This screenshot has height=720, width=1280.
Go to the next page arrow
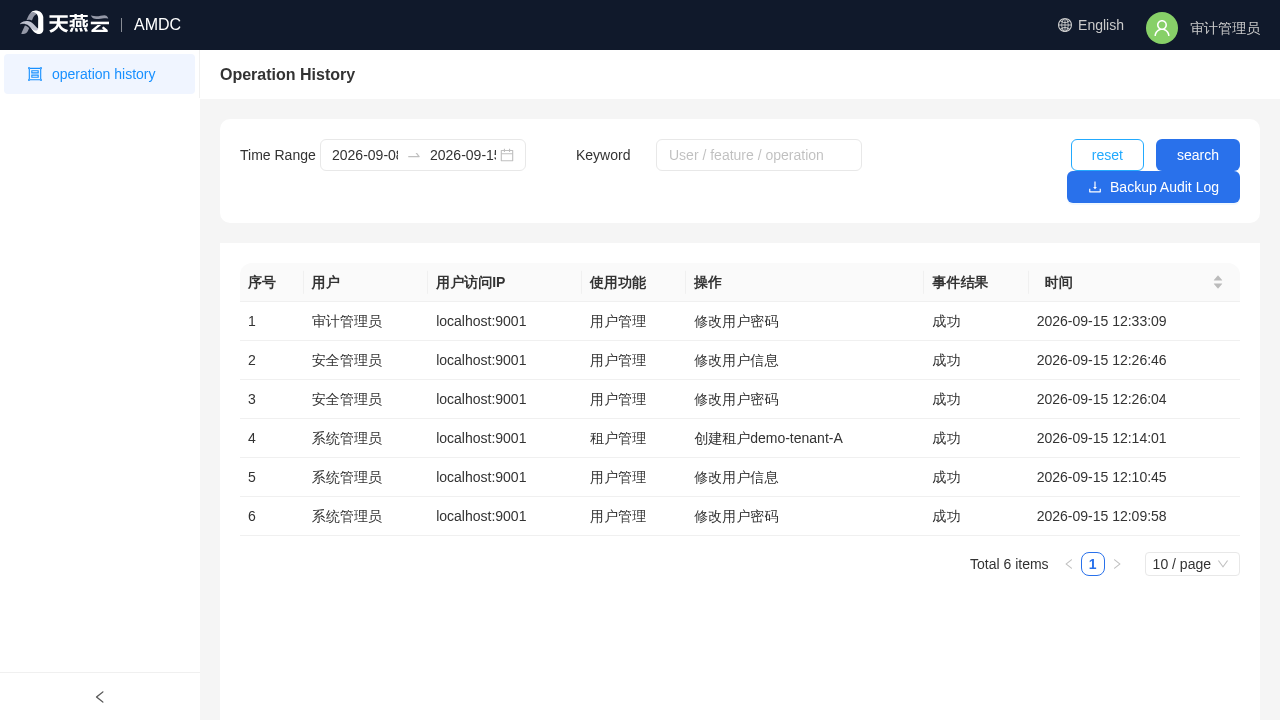tap(1117, 564)
